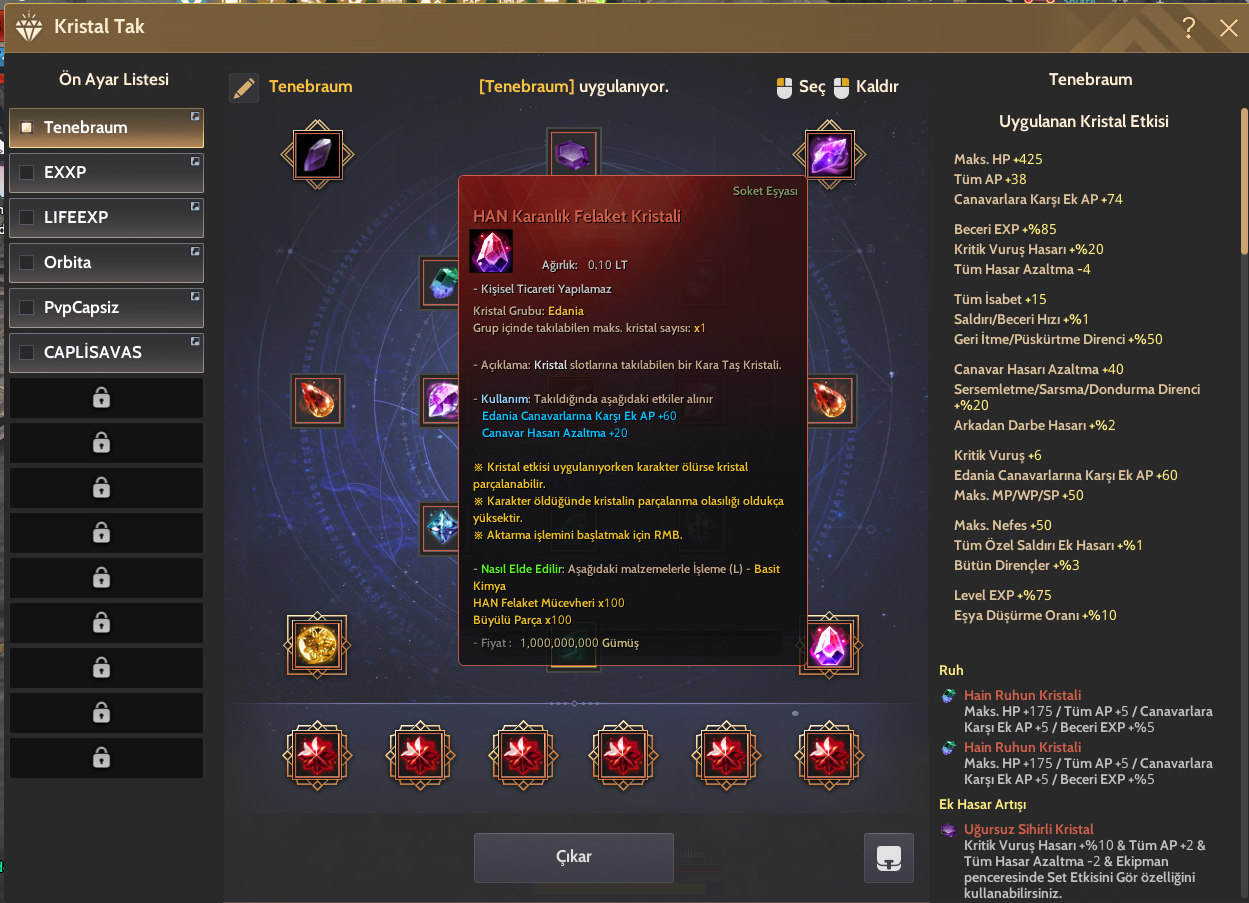The height and width of the screenshot is (903, 1249).
Task: Expand the CAPLİSAVAS preset corner arrow
Action: tap(195, 342)
